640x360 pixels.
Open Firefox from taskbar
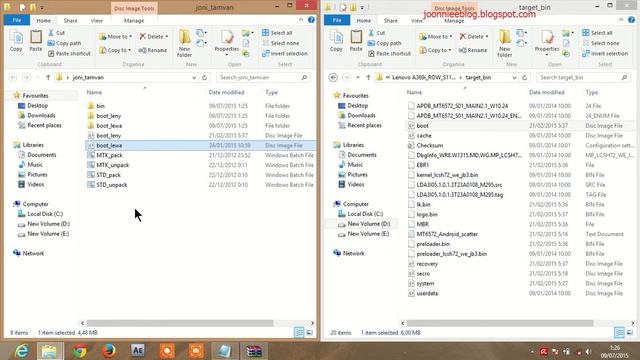point(109,351)
